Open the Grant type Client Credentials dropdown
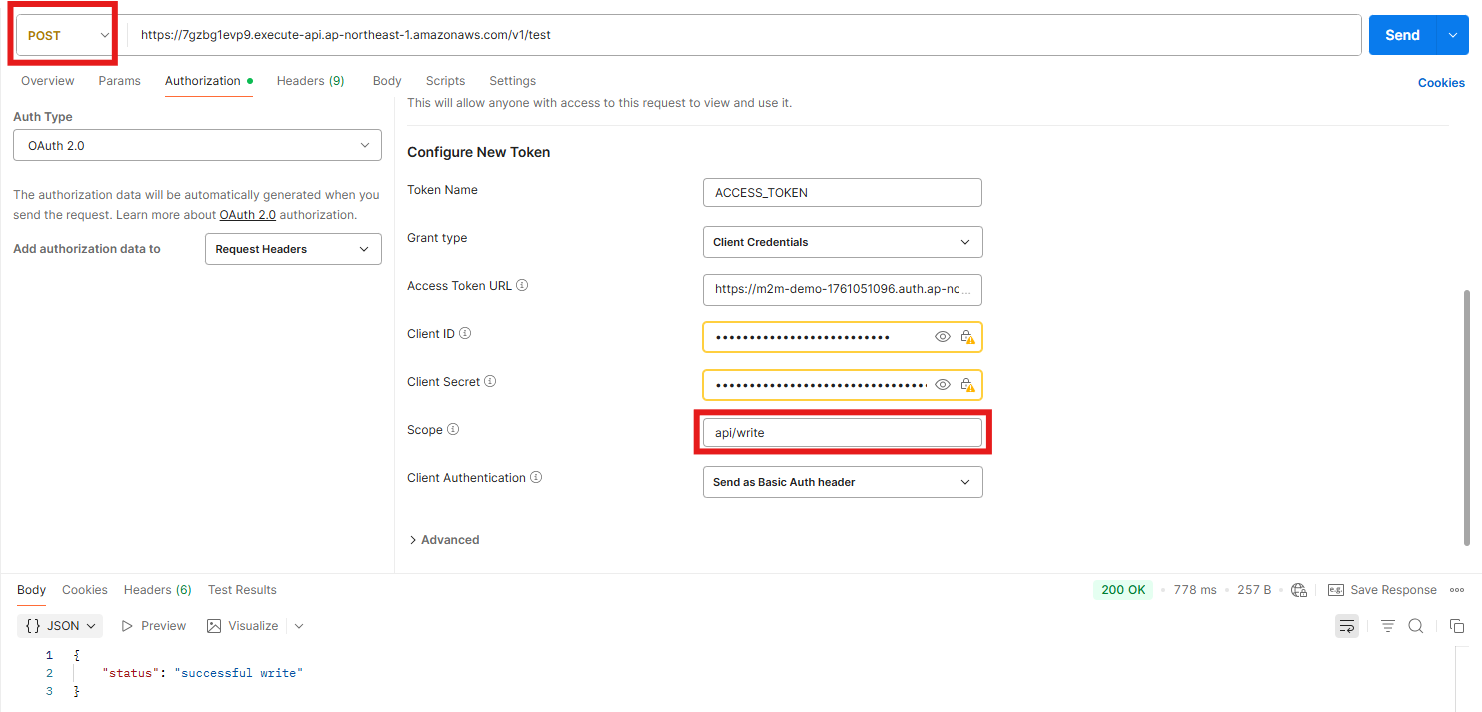 pyautogui.click(x=842, y=242)
